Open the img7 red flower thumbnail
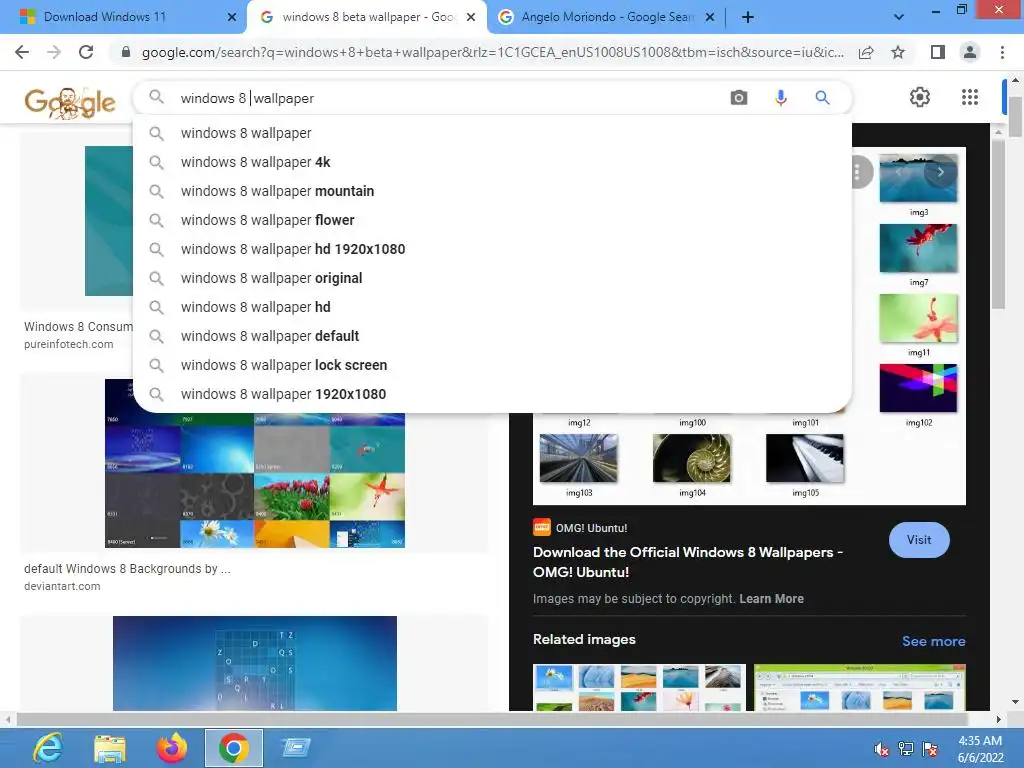 coord(918,248)
